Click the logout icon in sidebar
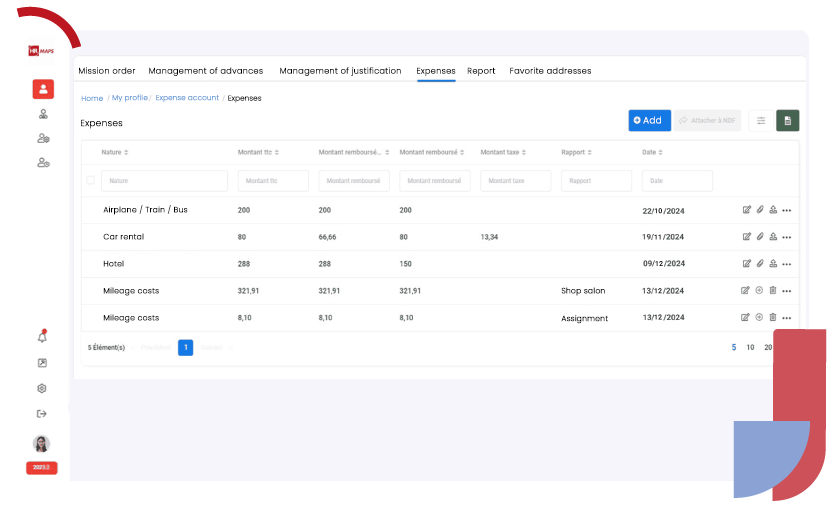The width and height of the screenshot is (832, 510). (42, 414)
